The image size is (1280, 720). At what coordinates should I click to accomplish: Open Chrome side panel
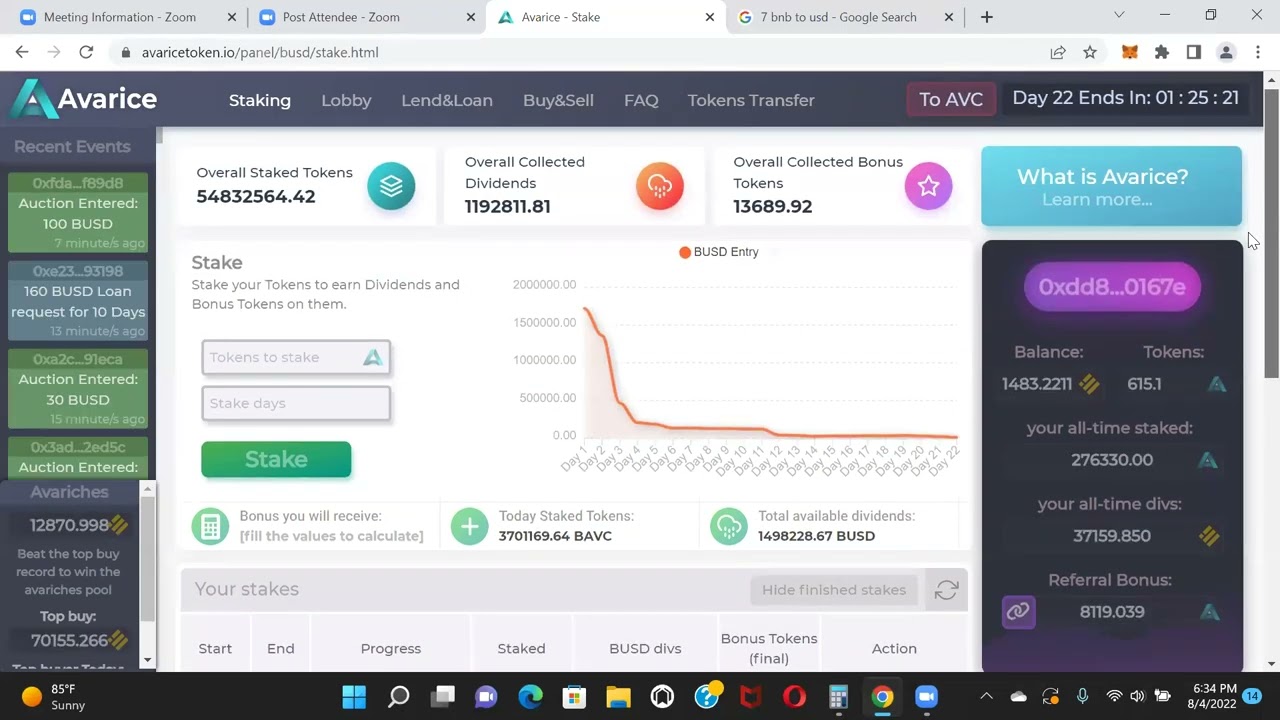coord(1193,52)
